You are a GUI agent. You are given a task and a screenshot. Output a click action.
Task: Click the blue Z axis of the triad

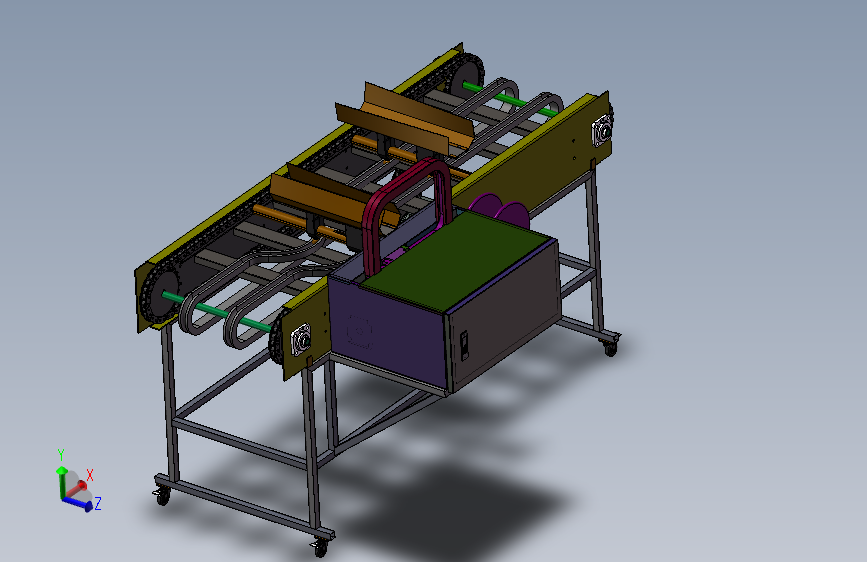78,502
